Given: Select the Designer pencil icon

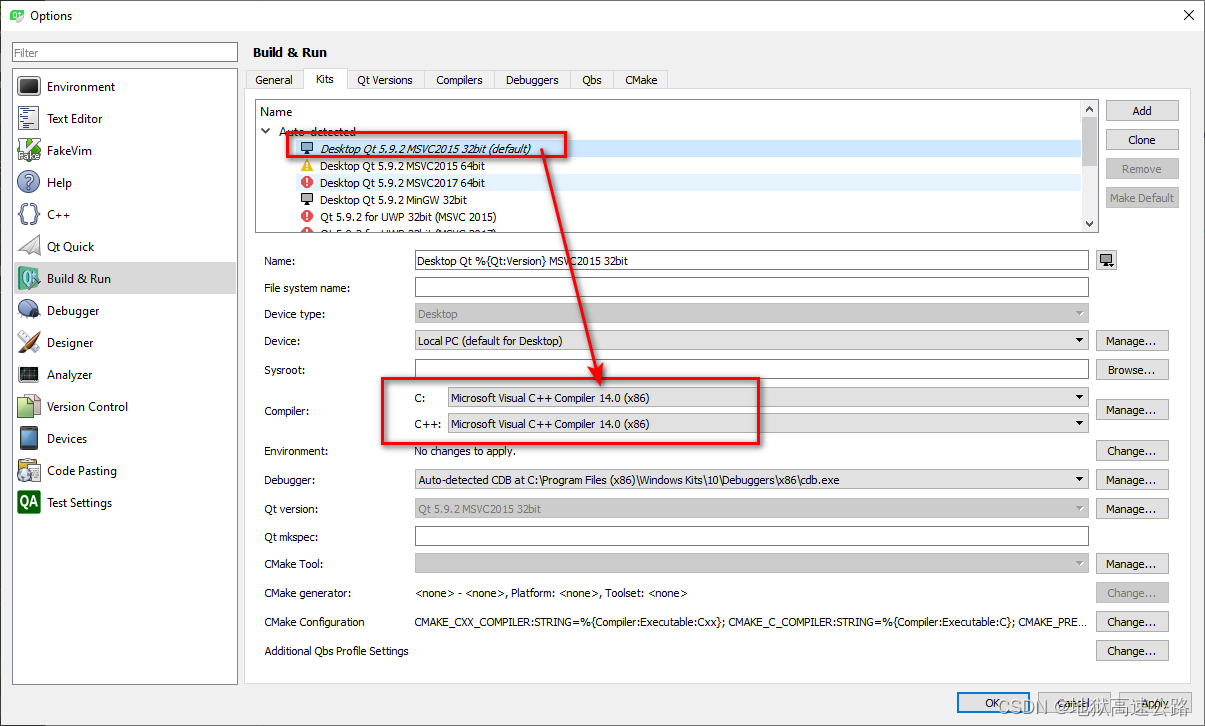Looking at the screenshot, I should 29,343.
